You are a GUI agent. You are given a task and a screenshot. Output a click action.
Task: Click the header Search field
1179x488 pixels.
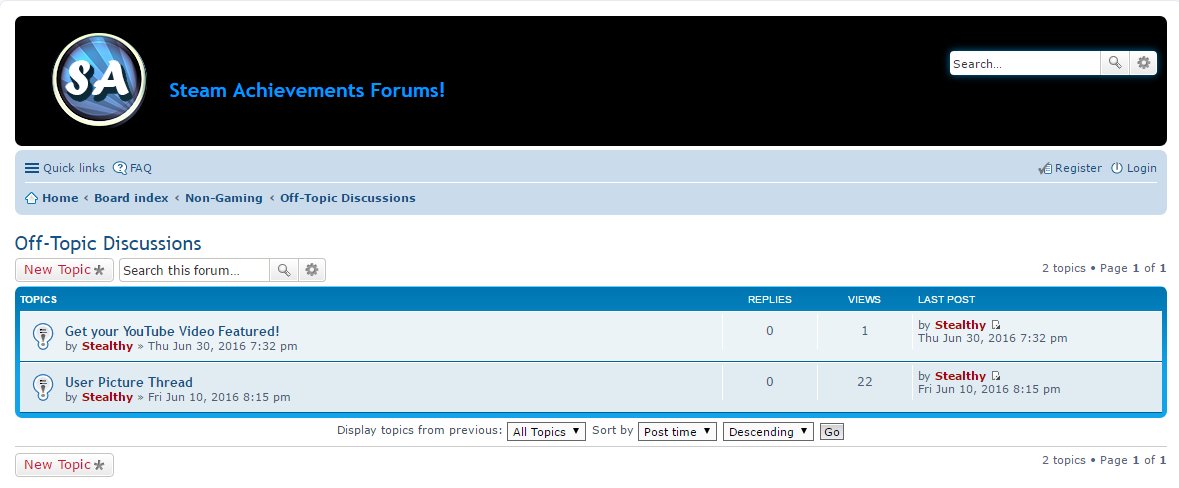click(x=1025, y=63)
